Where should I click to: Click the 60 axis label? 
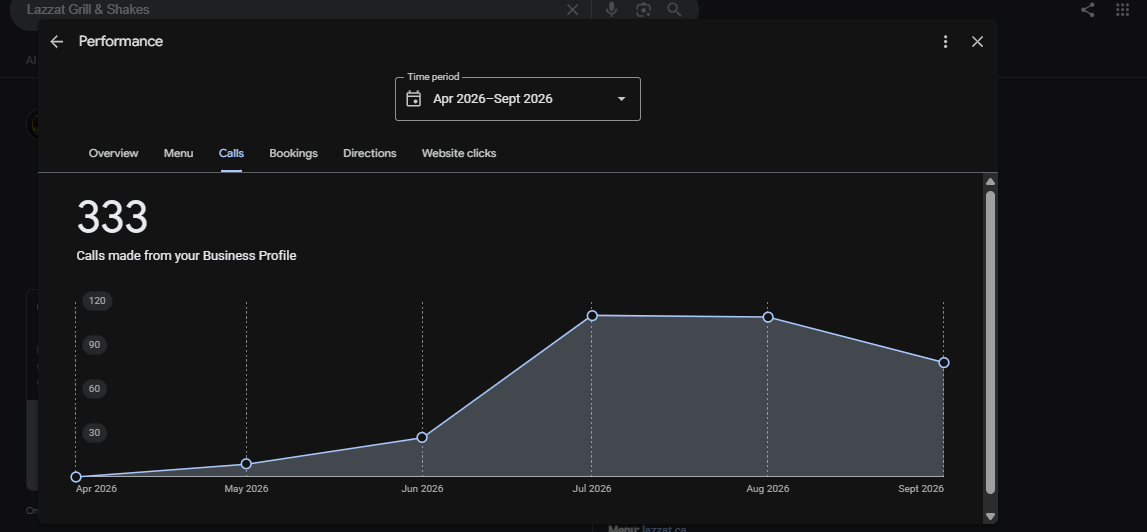(94, 389)
